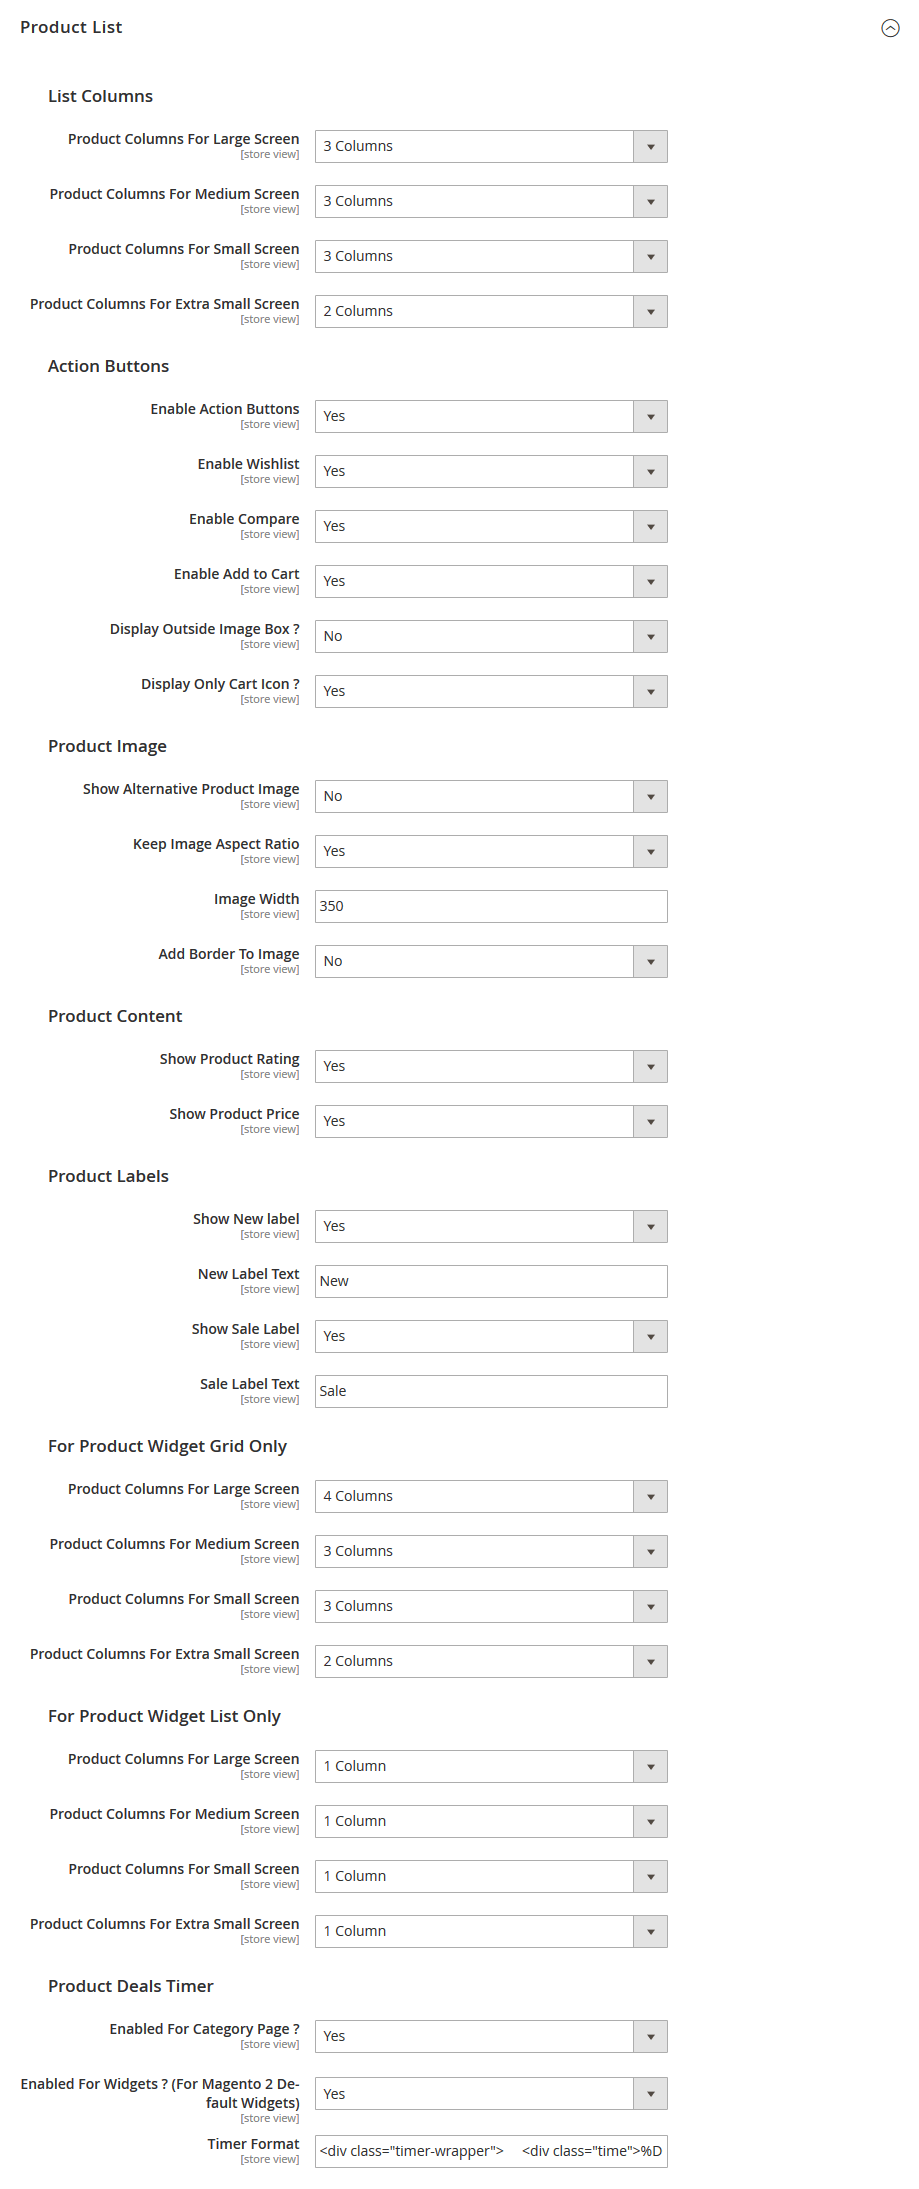Edit the New Label Text field

pos(490,1281)
